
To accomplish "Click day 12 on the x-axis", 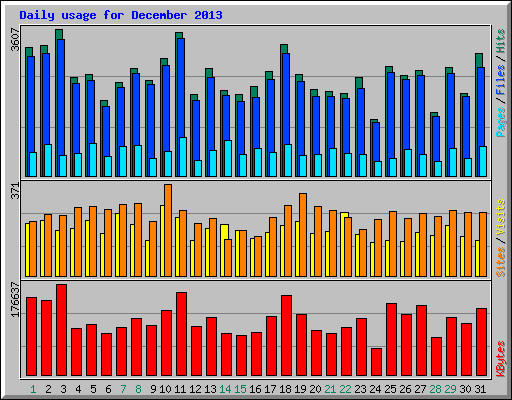I will coord(195,389).
